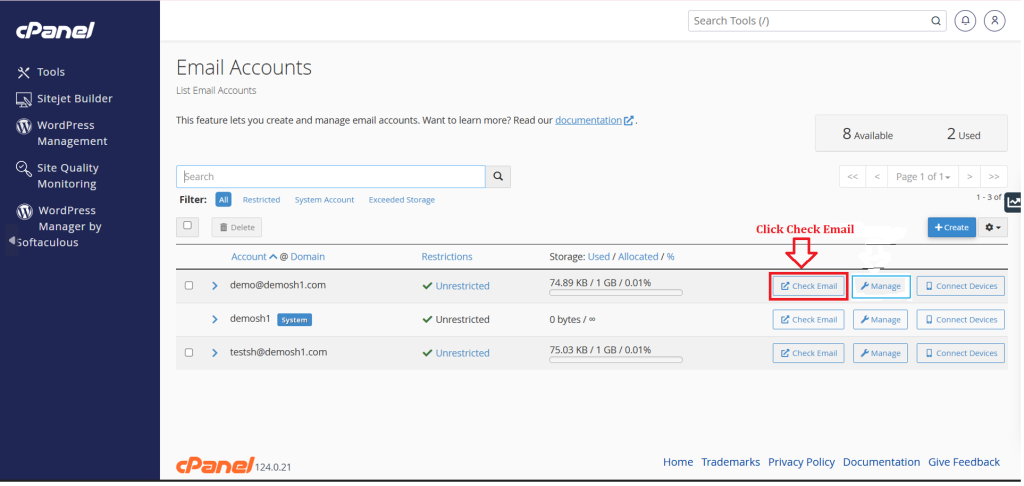Click the Delete button

236,227
